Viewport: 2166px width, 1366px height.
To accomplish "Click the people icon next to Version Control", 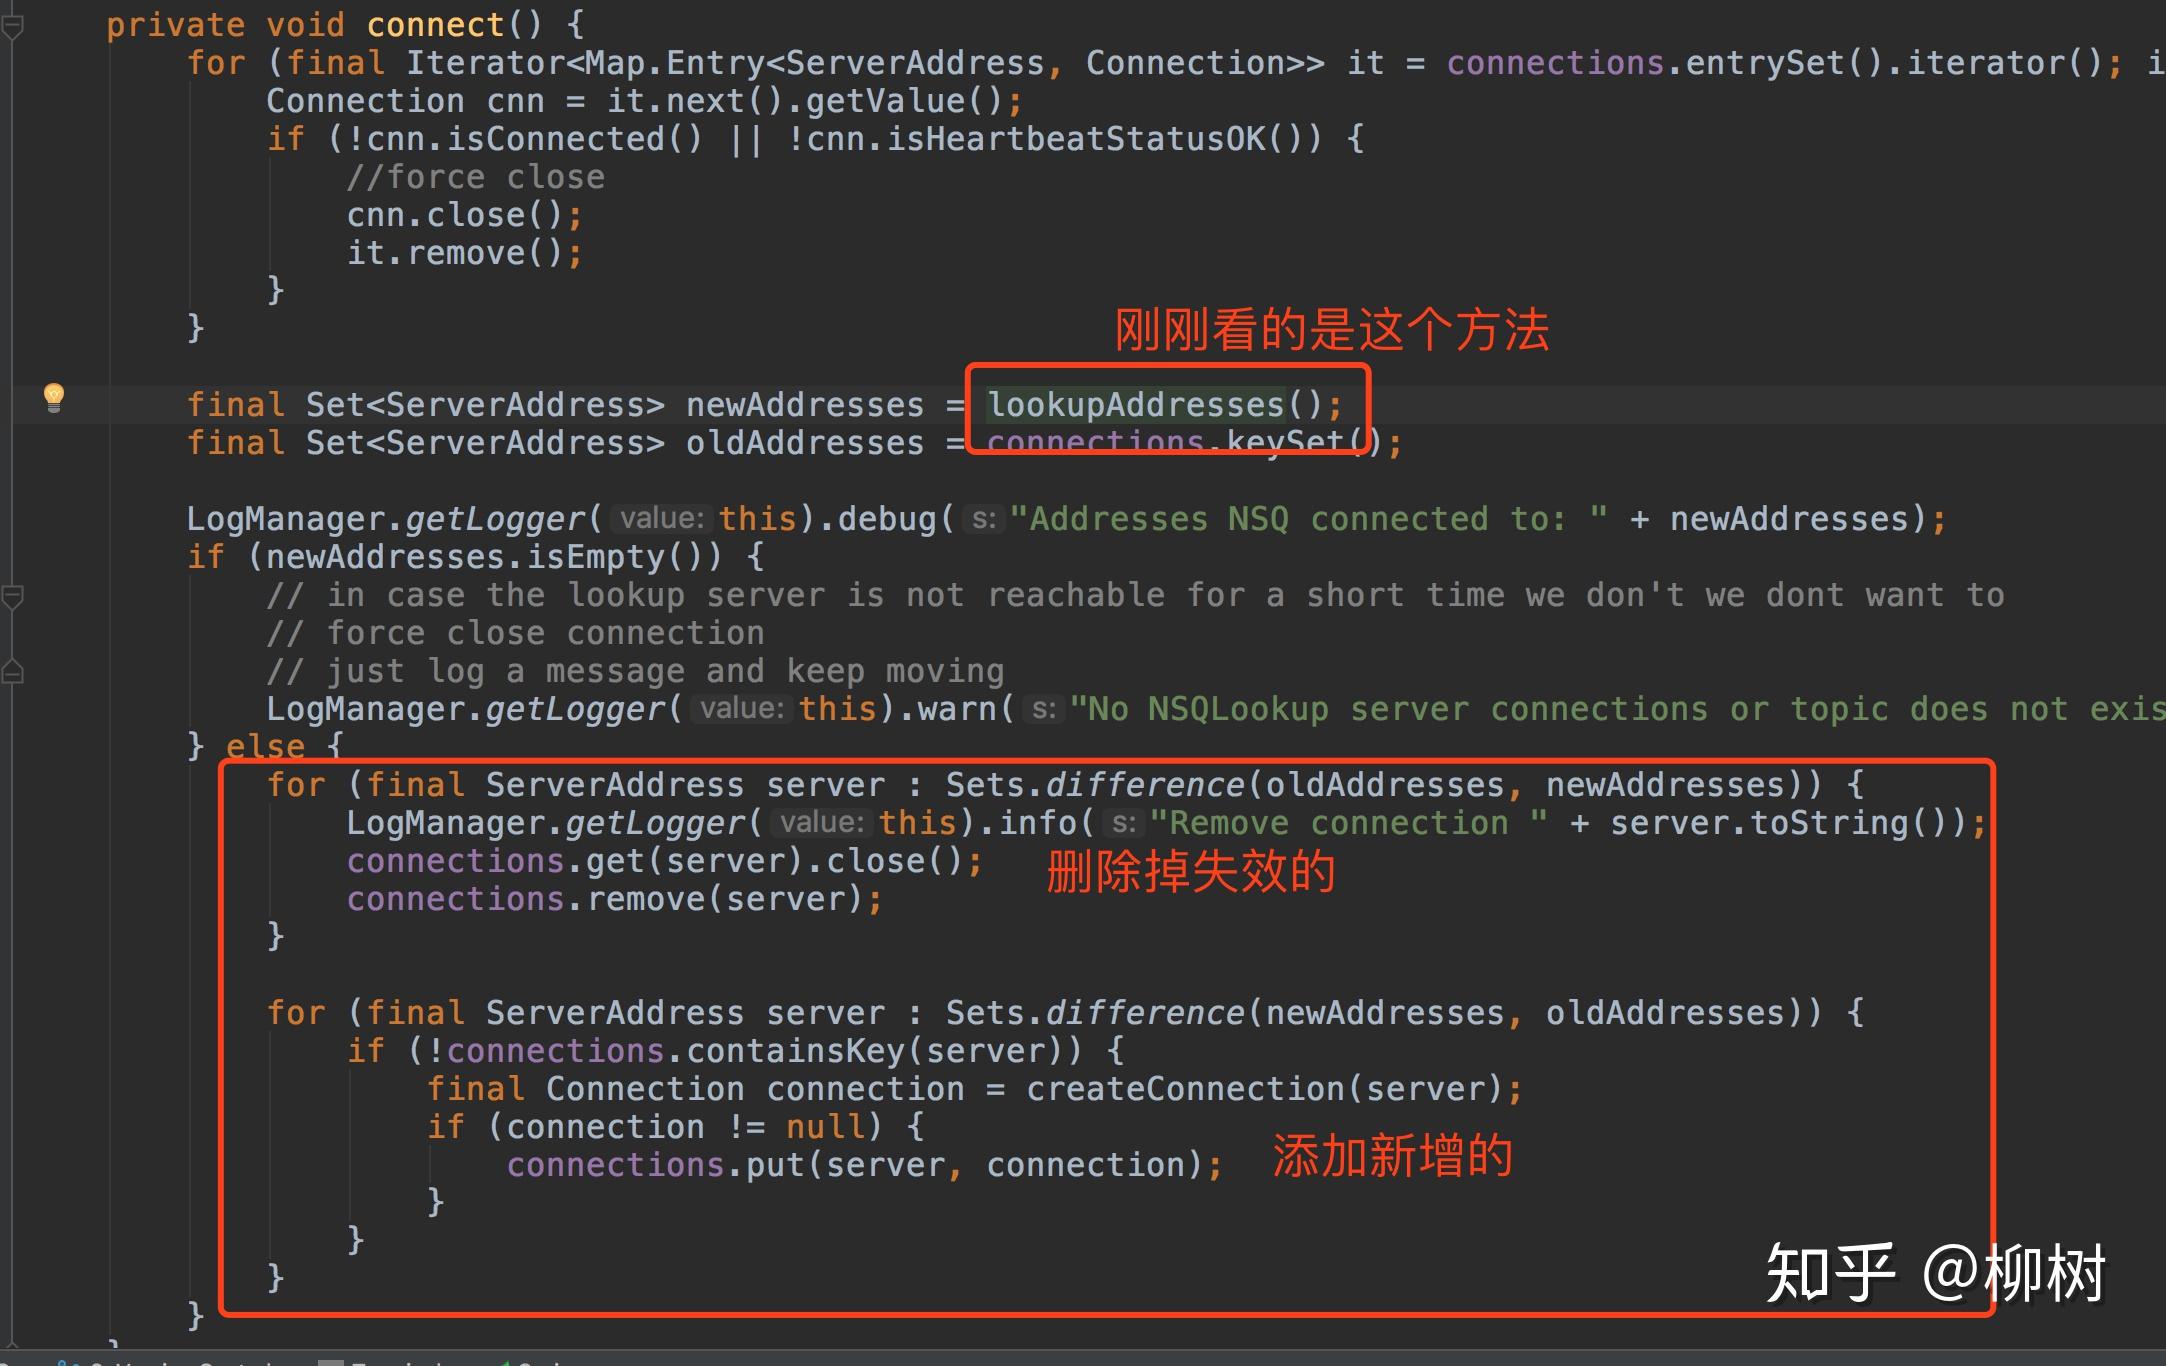I will tap(68, 1362).
